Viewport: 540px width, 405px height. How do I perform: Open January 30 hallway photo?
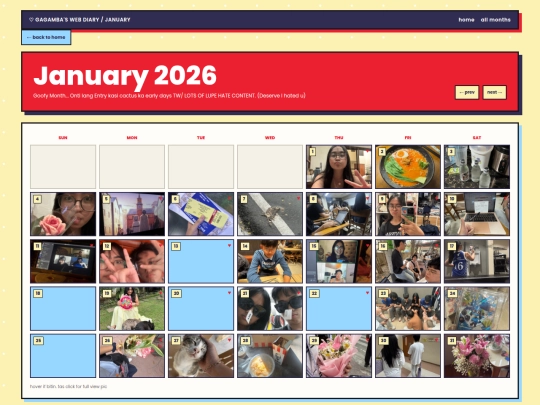tap(408, 356)
